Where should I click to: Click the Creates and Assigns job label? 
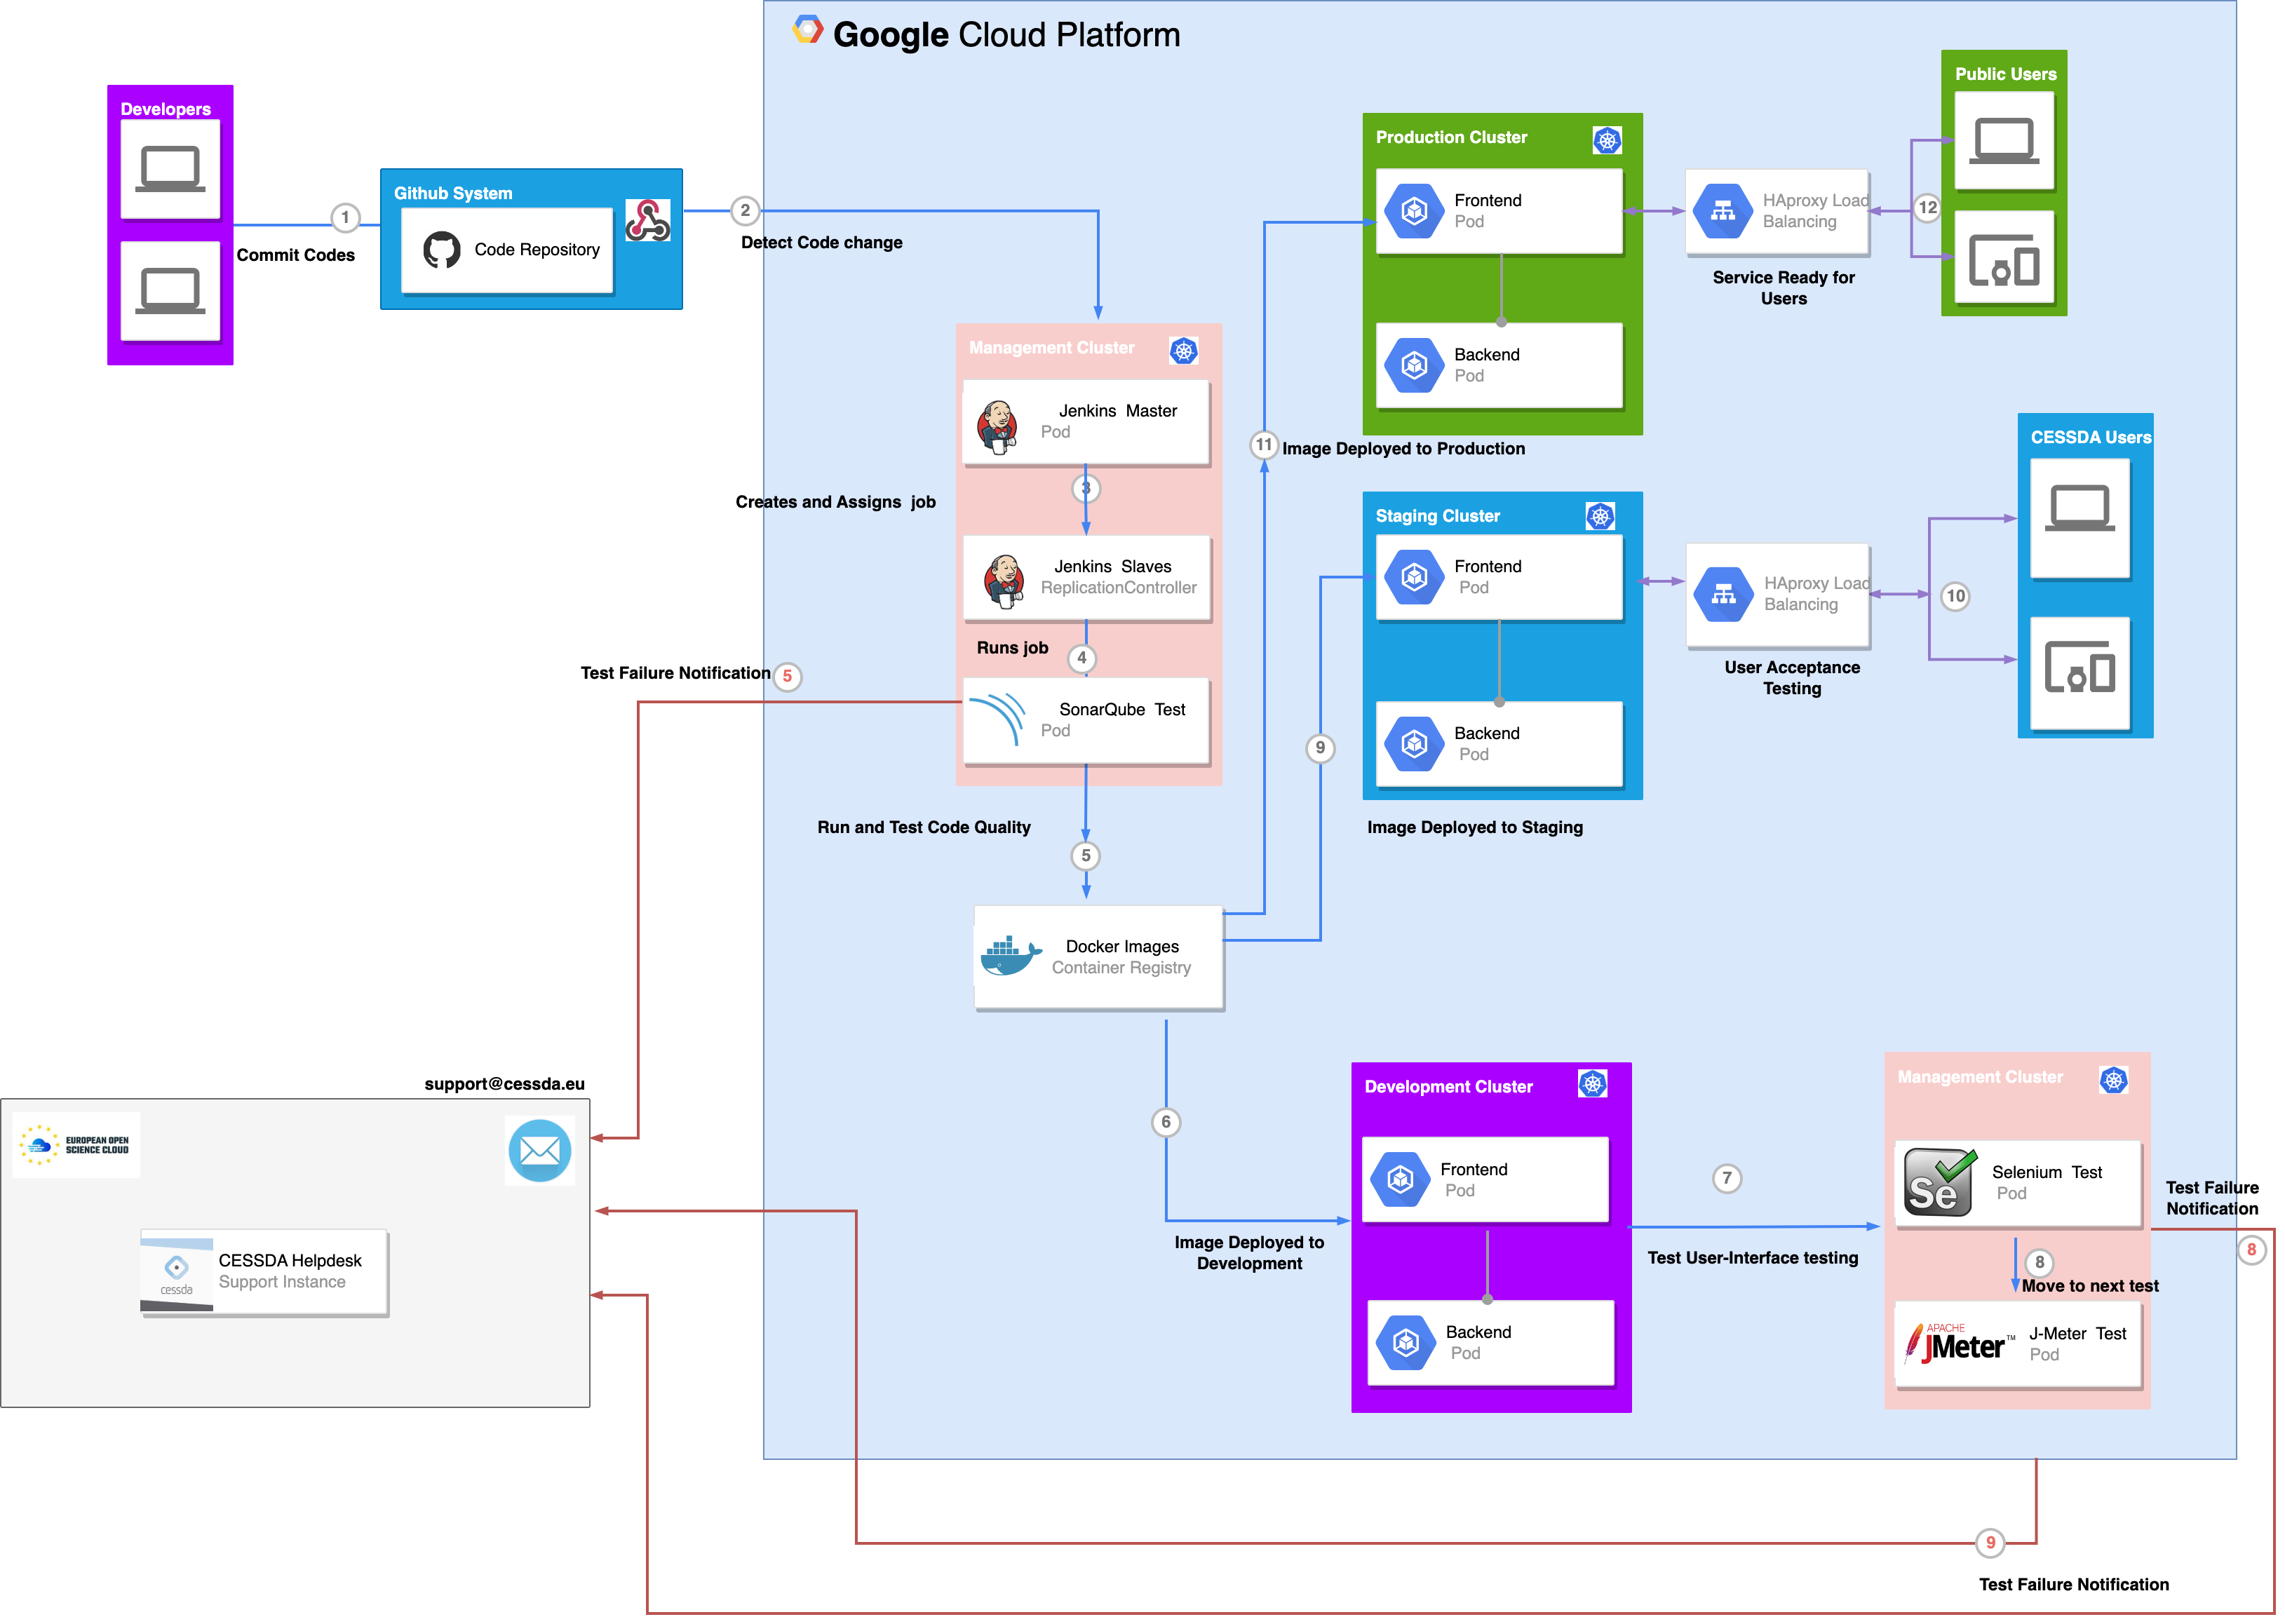[x=836, y=502]
